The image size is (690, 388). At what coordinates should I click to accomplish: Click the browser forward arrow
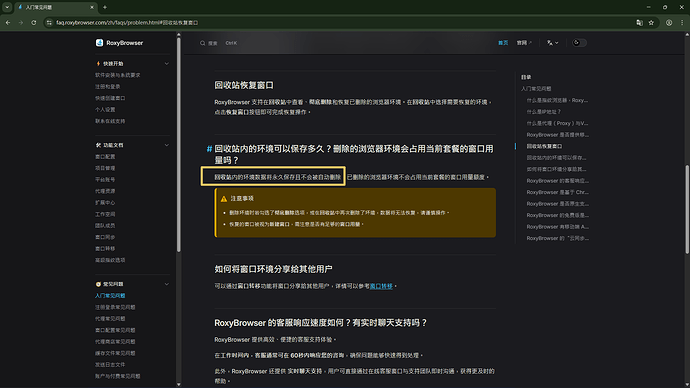[x=21, y=22]
